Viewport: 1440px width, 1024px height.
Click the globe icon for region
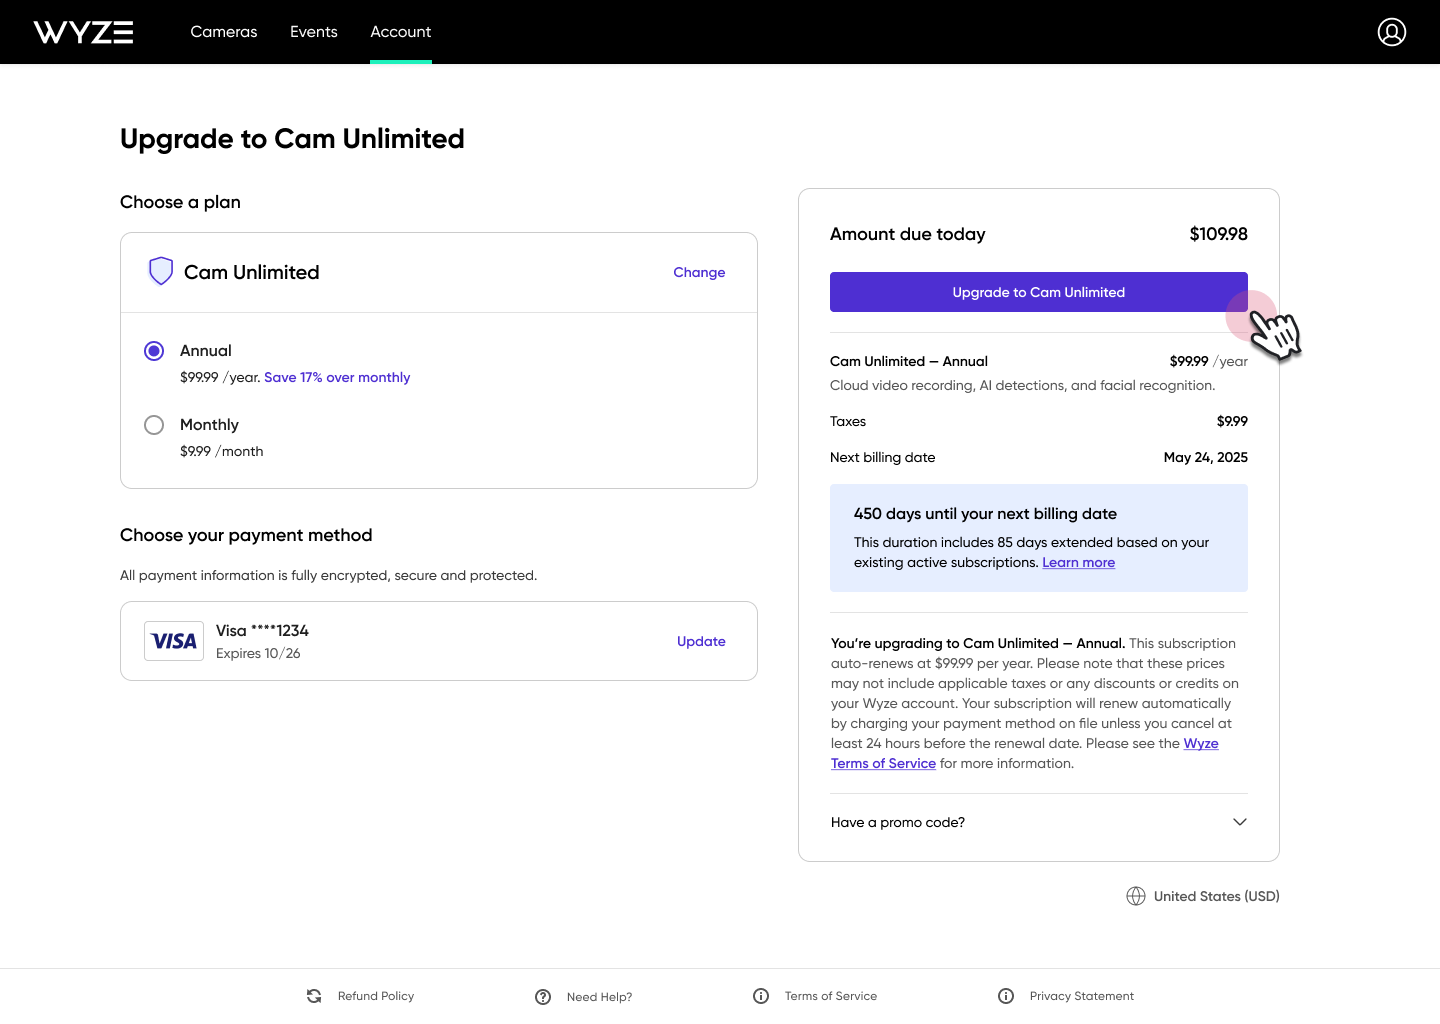[1136, 896]
